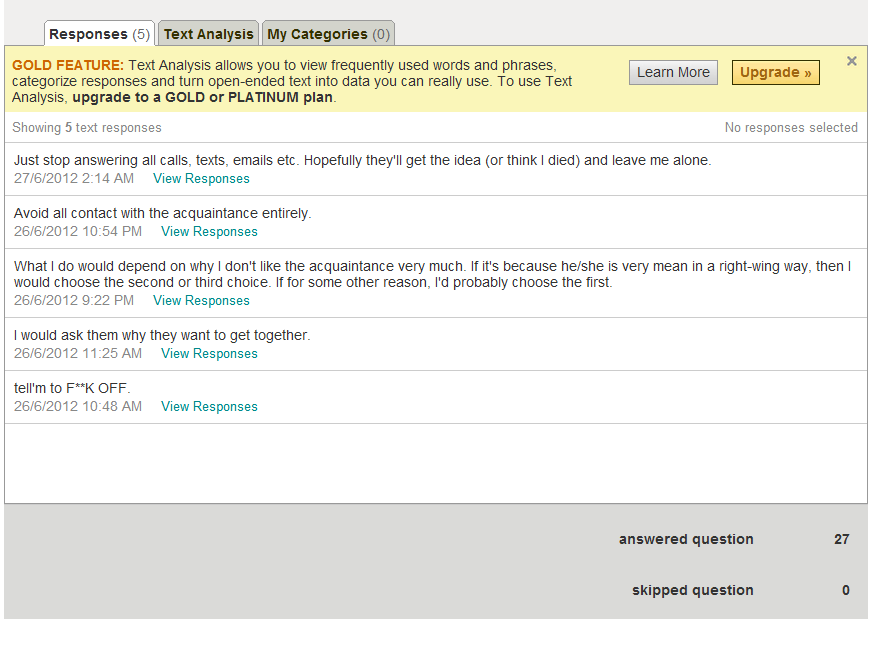View Responses for 27/6/2012 2:14 AM entry
This screenshot has width=883, height=651.
click(x=201, y=179)
